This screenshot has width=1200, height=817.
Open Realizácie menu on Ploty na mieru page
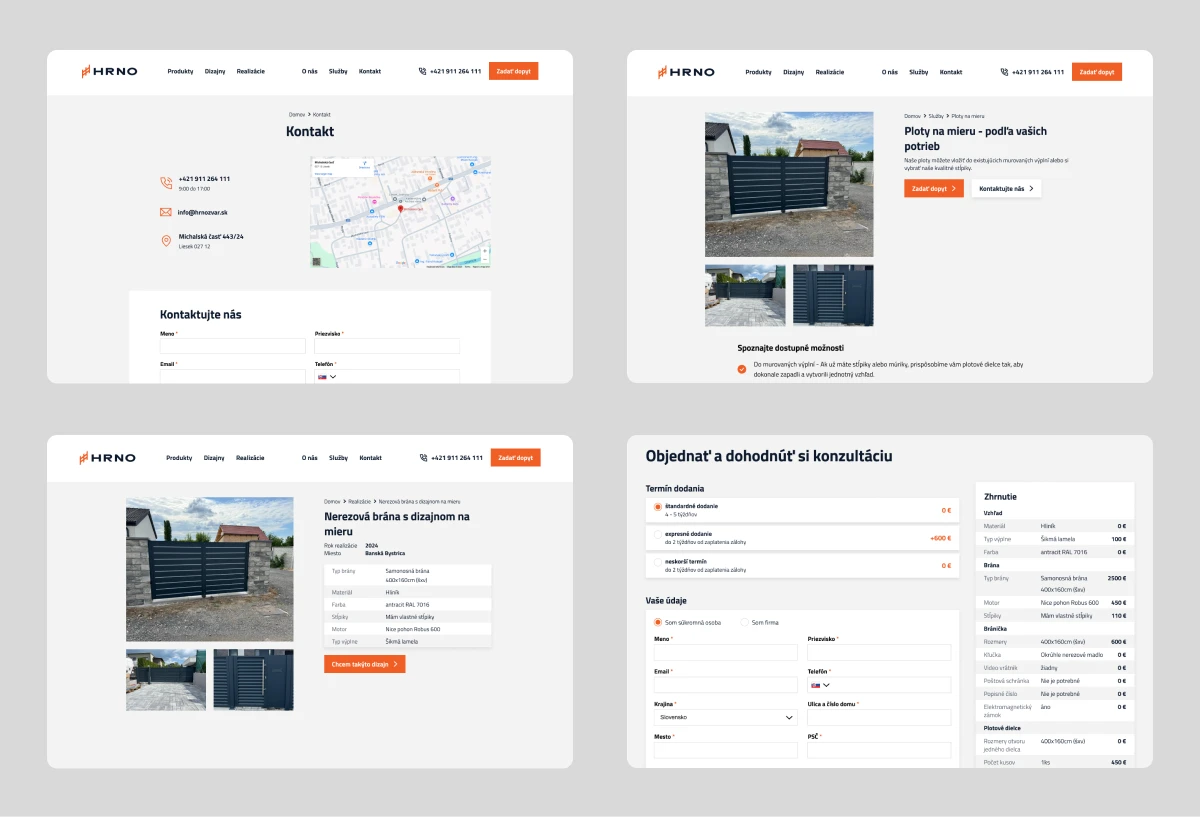click(x=830, y=72)
